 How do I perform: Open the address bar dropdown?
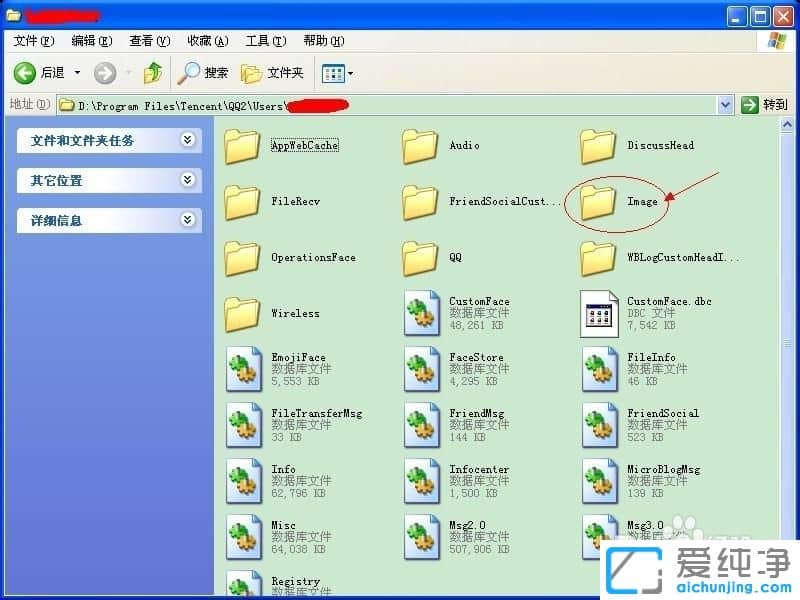(726, 104)
